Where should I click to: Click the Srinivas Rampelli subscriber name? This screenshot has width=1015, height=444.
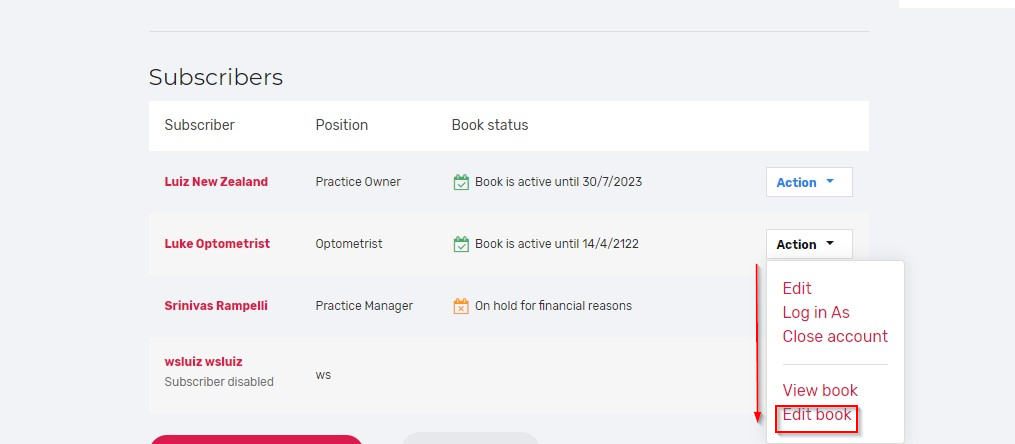[x=216, y=306]
